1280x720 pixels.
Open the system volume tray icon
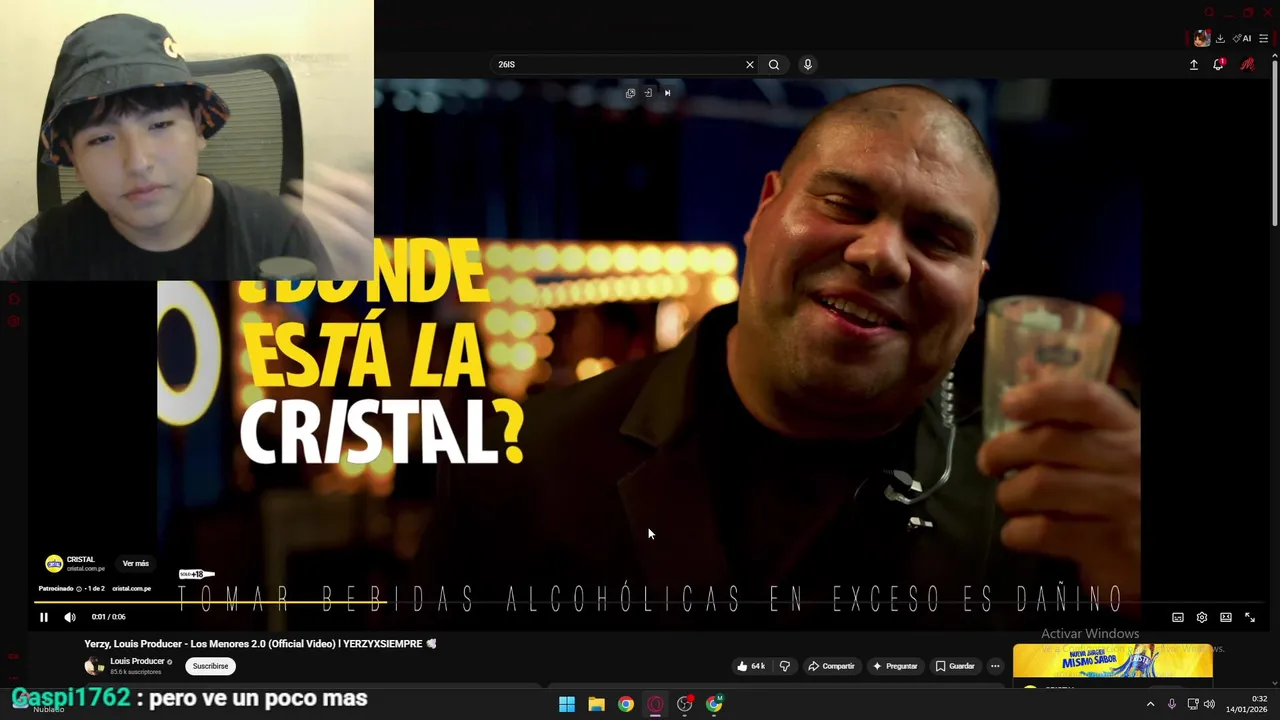coord(1209,704)
